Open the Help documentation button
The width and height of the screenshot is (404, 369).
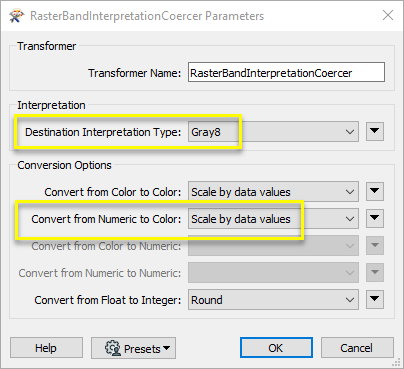coord(46,348)
